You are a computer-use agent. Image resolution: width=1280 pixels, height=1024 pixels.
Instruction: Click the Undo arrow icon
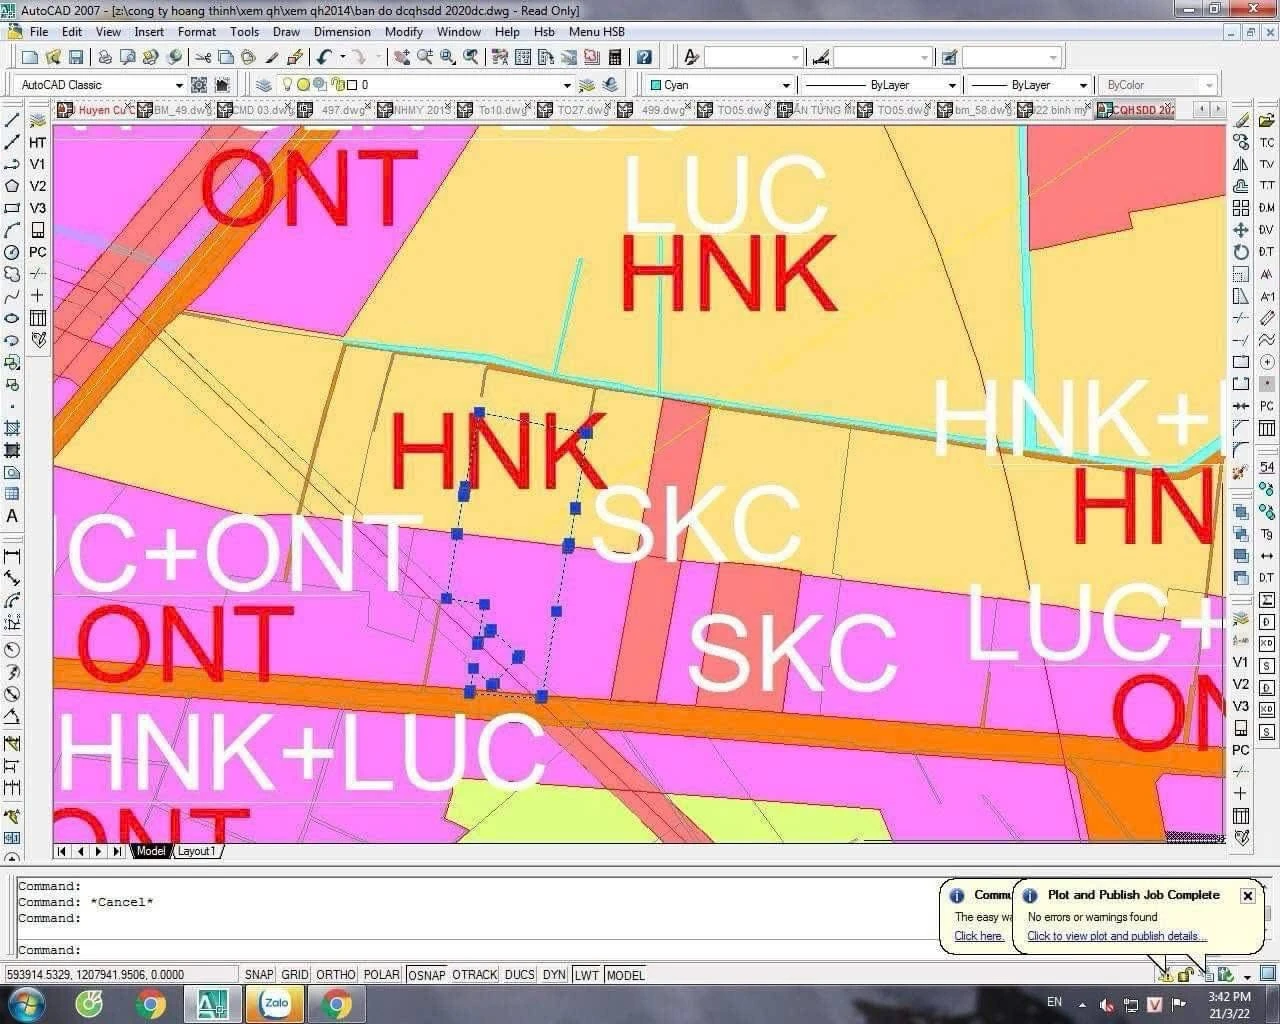324,57
